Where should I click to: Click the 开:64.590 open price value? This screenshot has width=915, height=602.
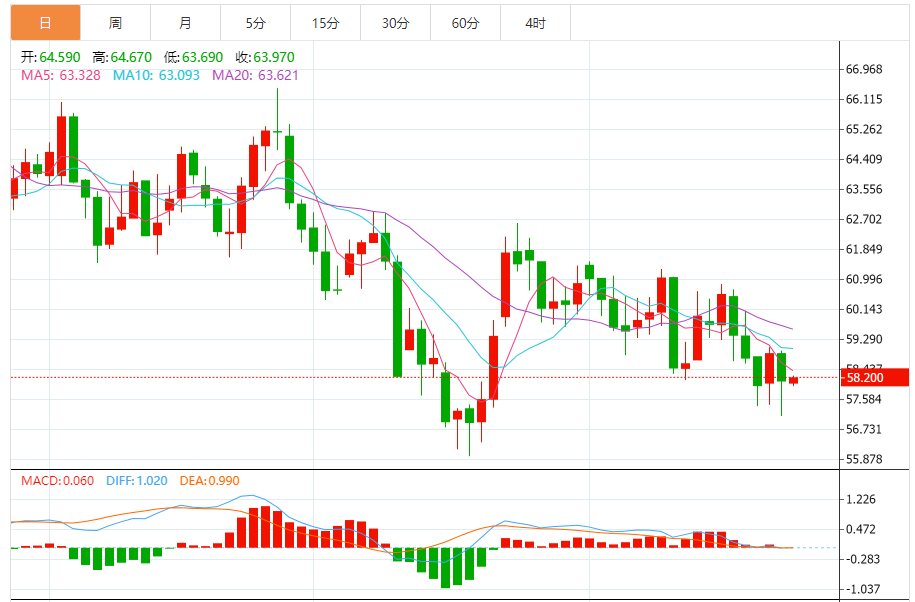click(x=51, y=57)
